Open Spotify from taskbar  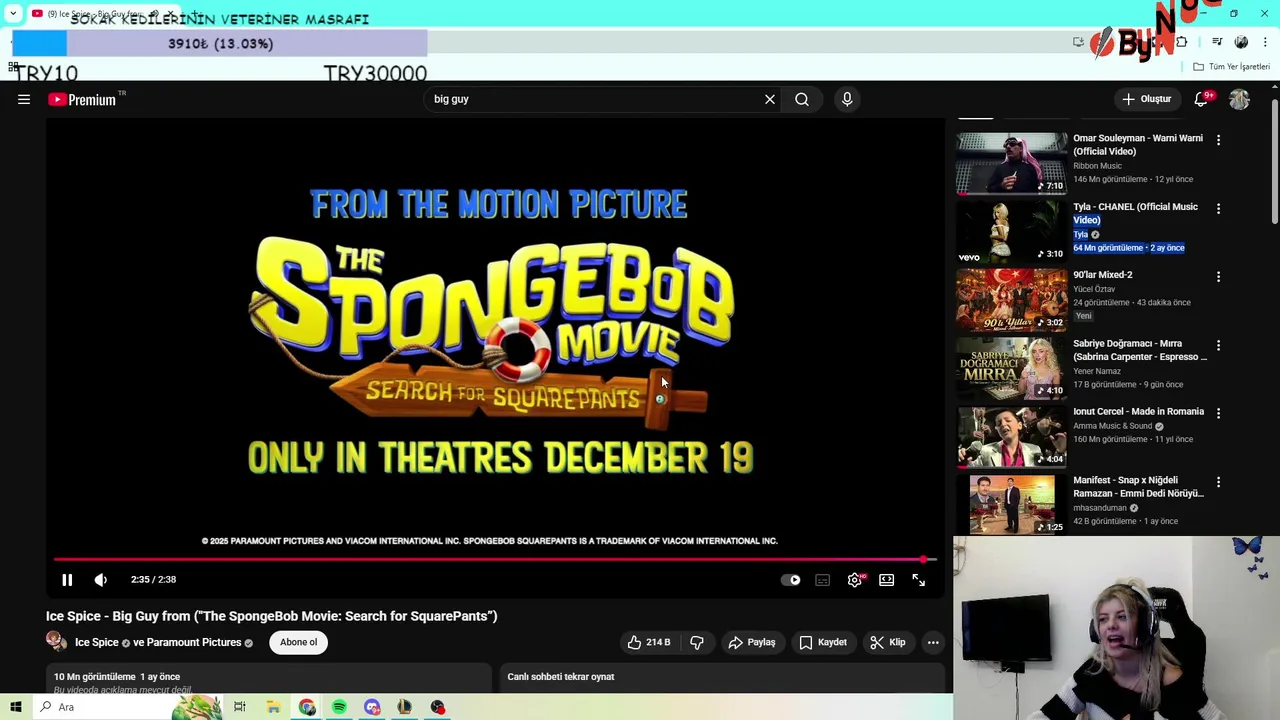pos(339,707)
